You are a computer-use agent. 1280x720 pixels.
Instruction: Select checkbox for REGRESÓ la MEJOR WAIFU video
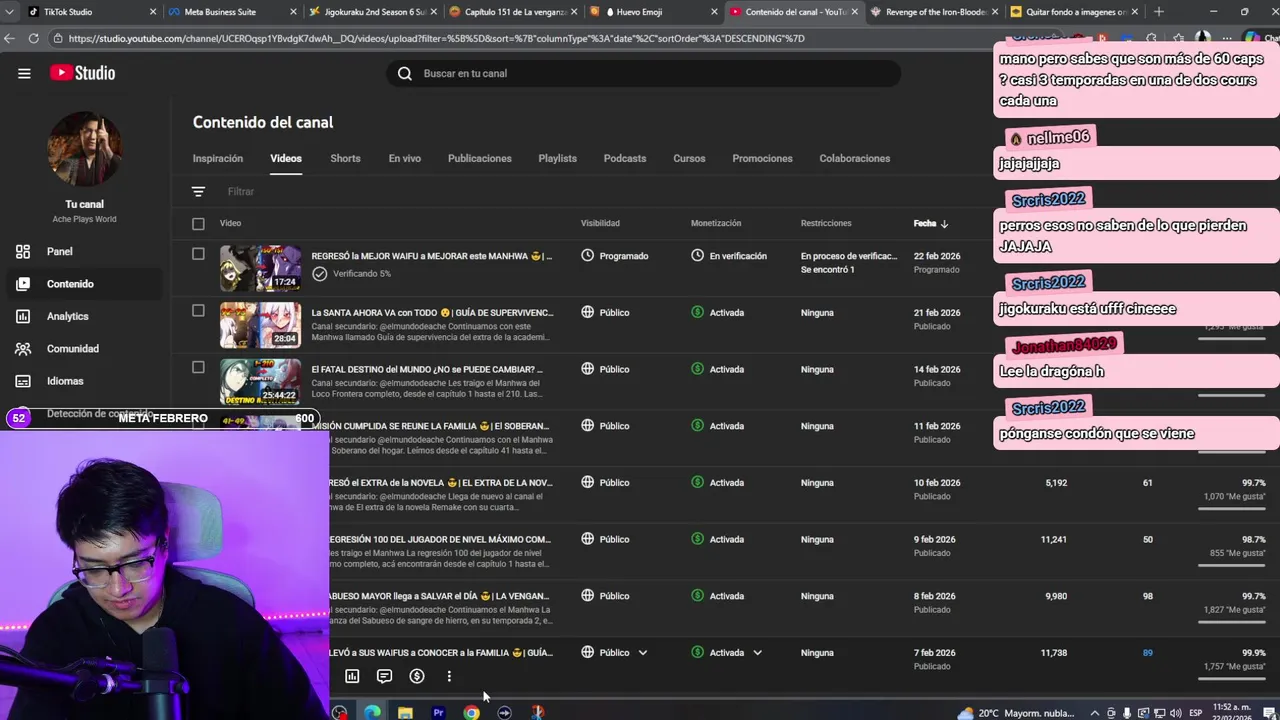tap(198, 254)
